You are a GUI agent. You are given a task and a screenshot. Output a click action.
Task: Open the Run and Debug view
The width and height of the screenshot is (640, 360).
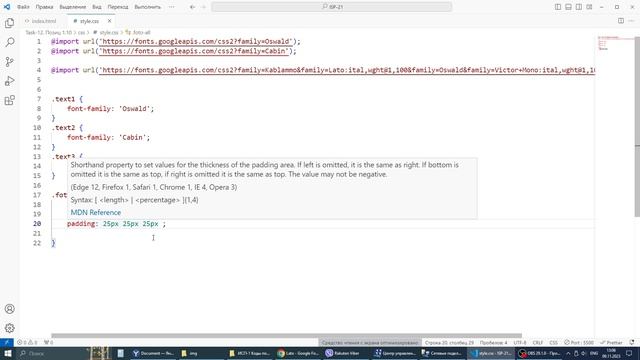[x=9, y=81]
